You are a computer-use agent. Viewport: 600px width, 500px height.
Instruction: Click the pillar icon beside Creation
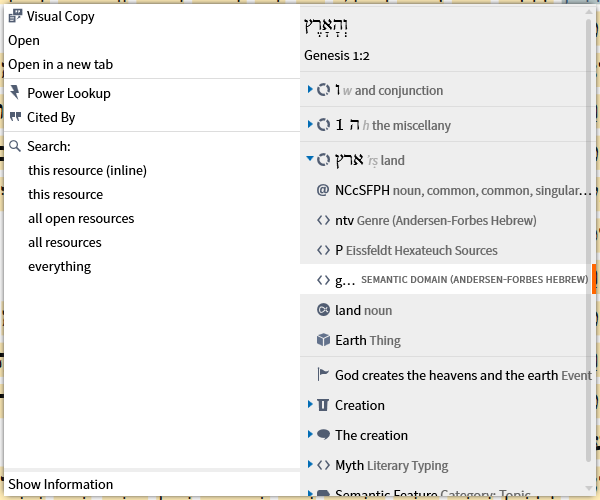tap(323, 405)
